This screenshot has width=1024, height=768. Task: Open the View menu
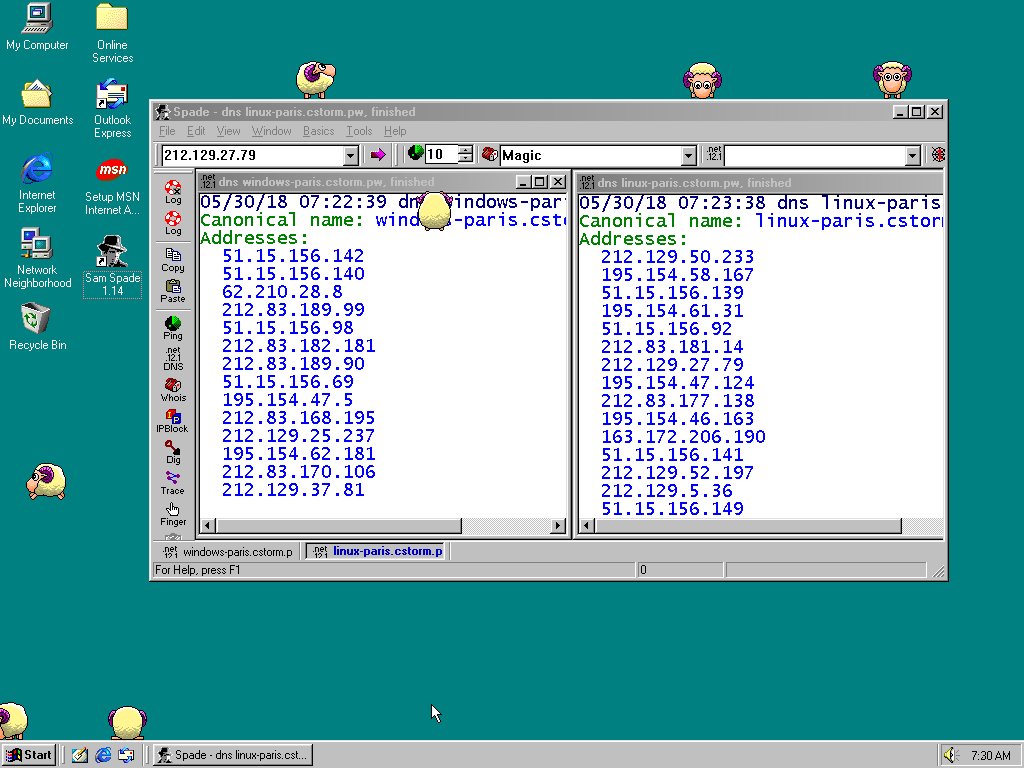[x=229, y=131]
